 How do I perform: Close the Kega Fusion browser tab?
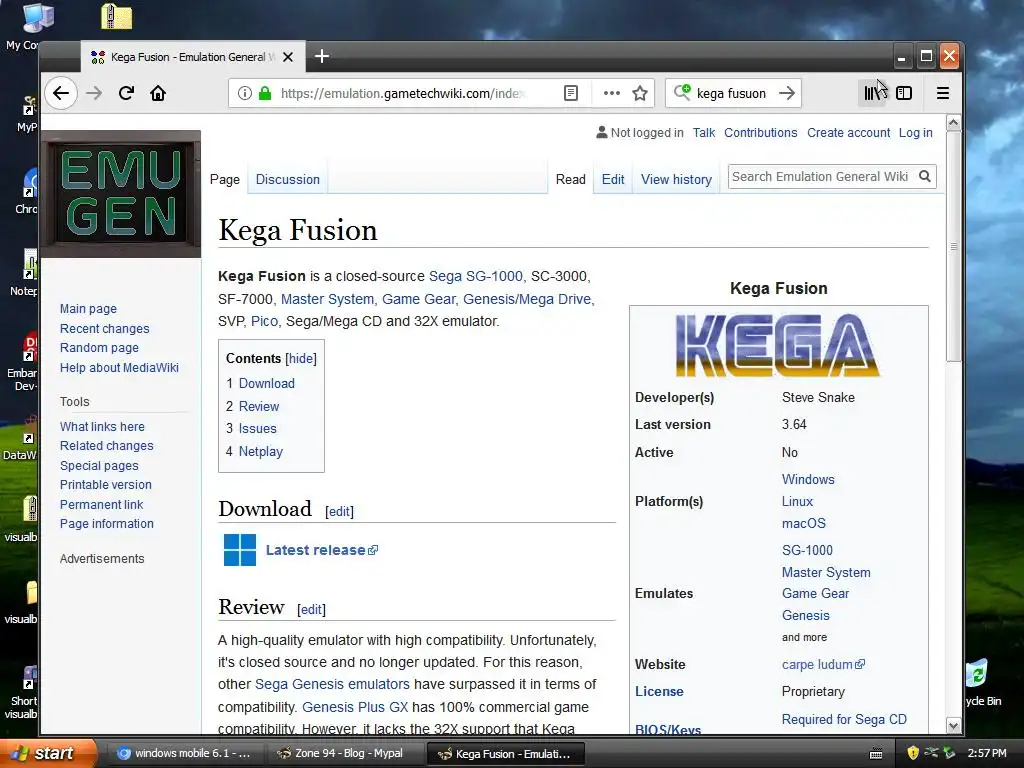click(287, 57)
